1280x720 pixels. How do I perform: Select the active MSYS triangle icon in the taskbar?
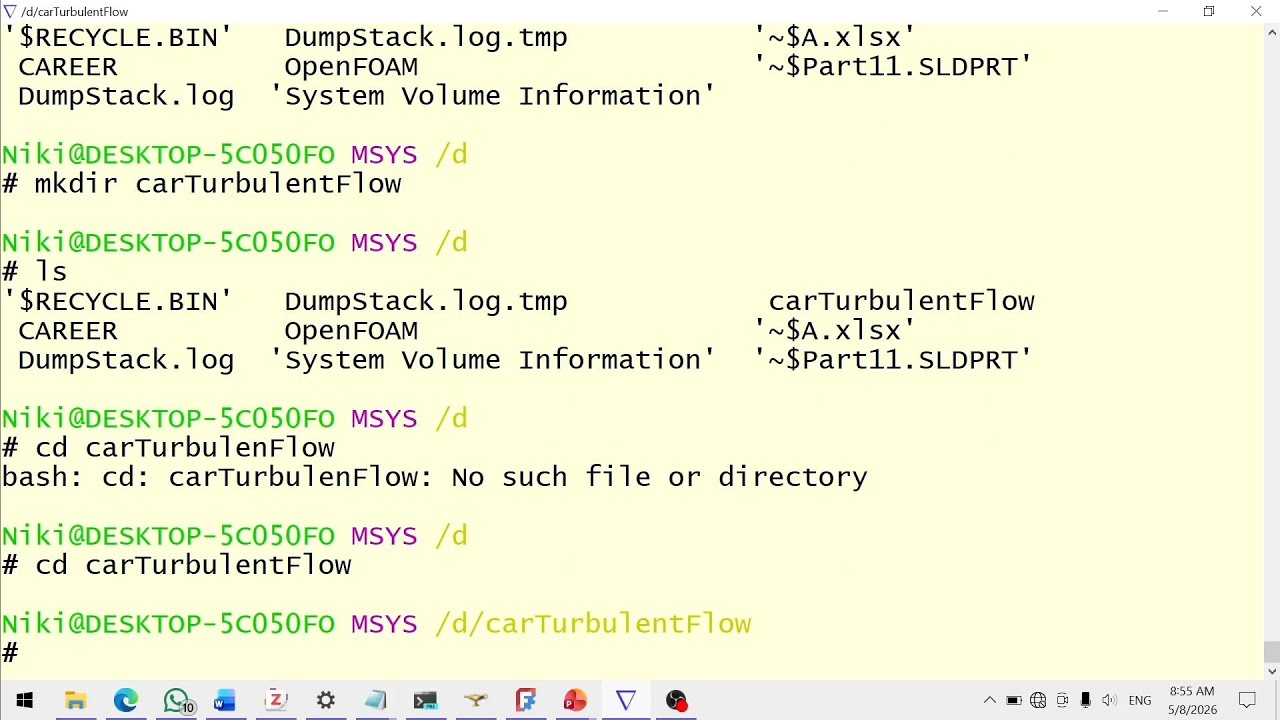pyautogui.click(x=626, y=700)
